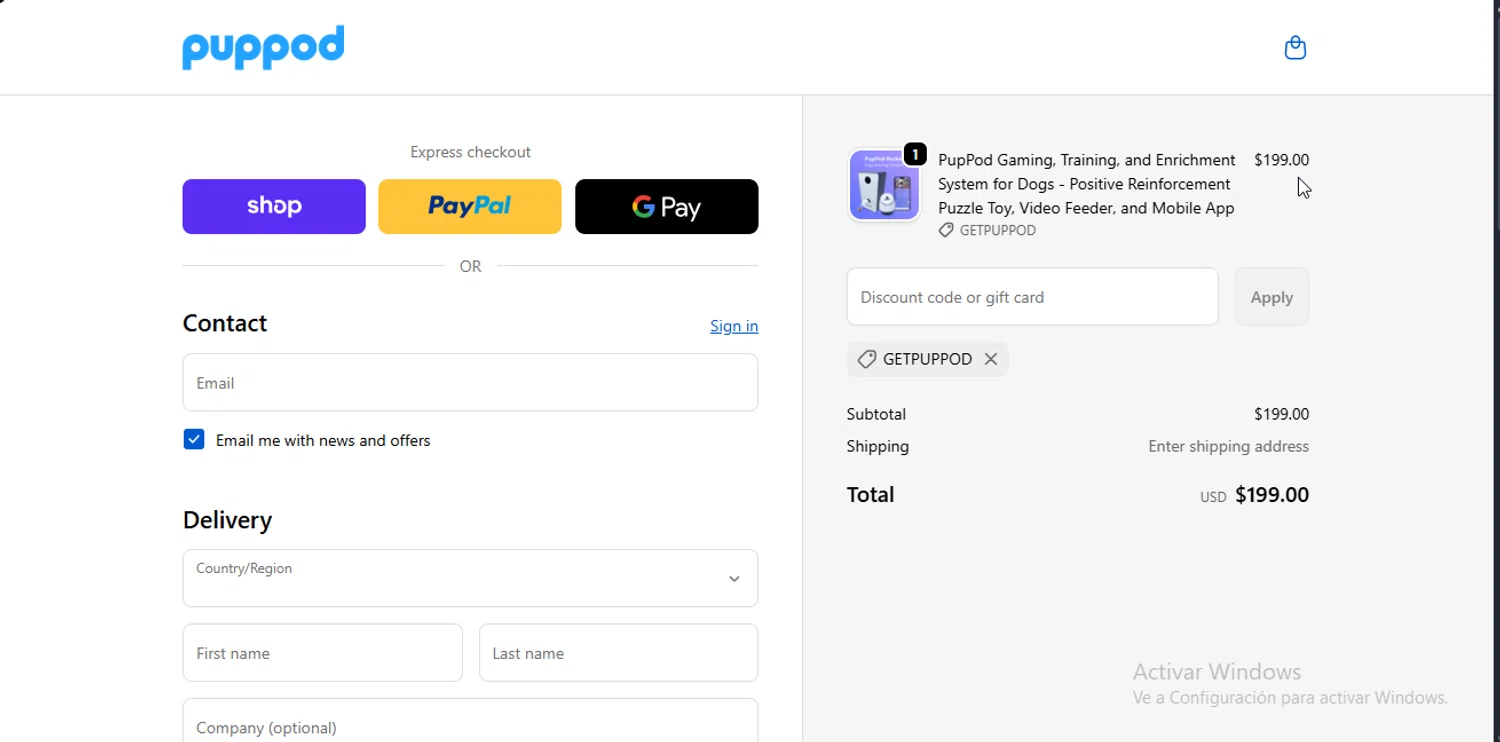Viewport: 1500px width, 742px height.
Task: Click the Apply discount button
Action: [1272, 296]
